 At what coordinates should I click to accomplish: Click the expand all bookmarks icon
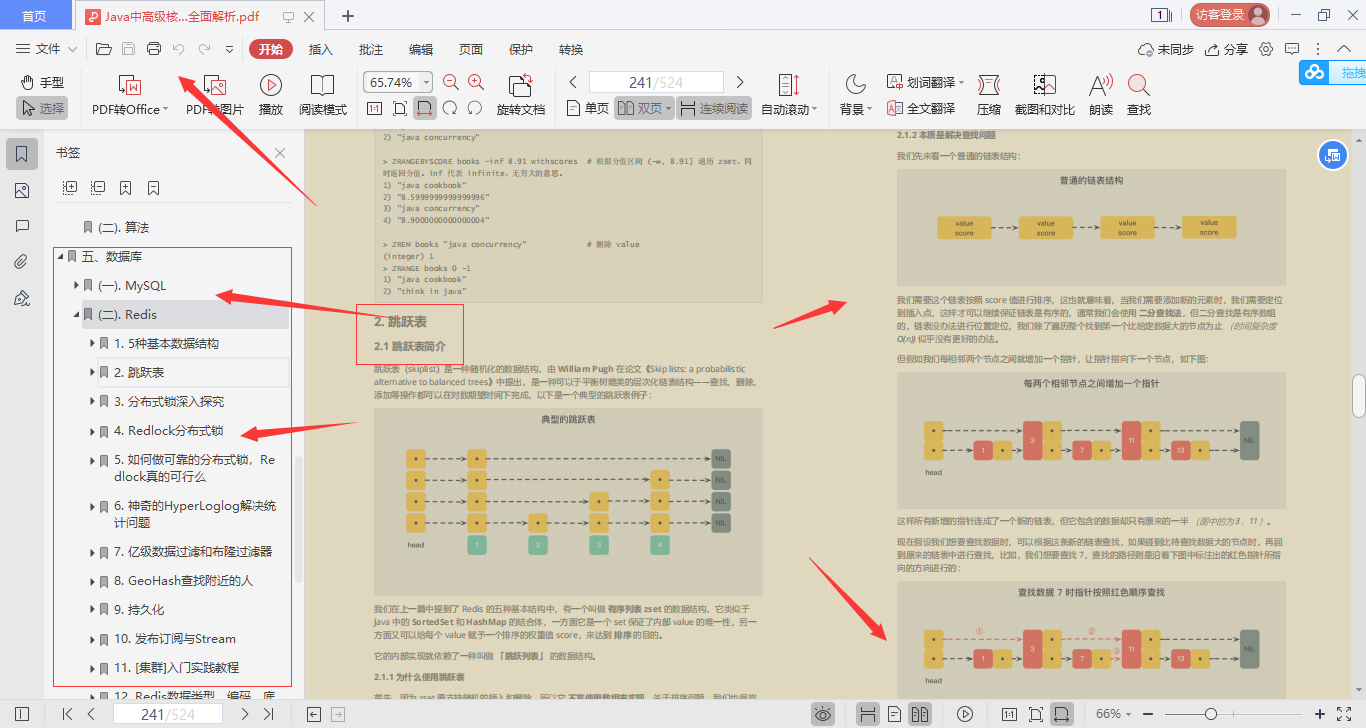70,187
